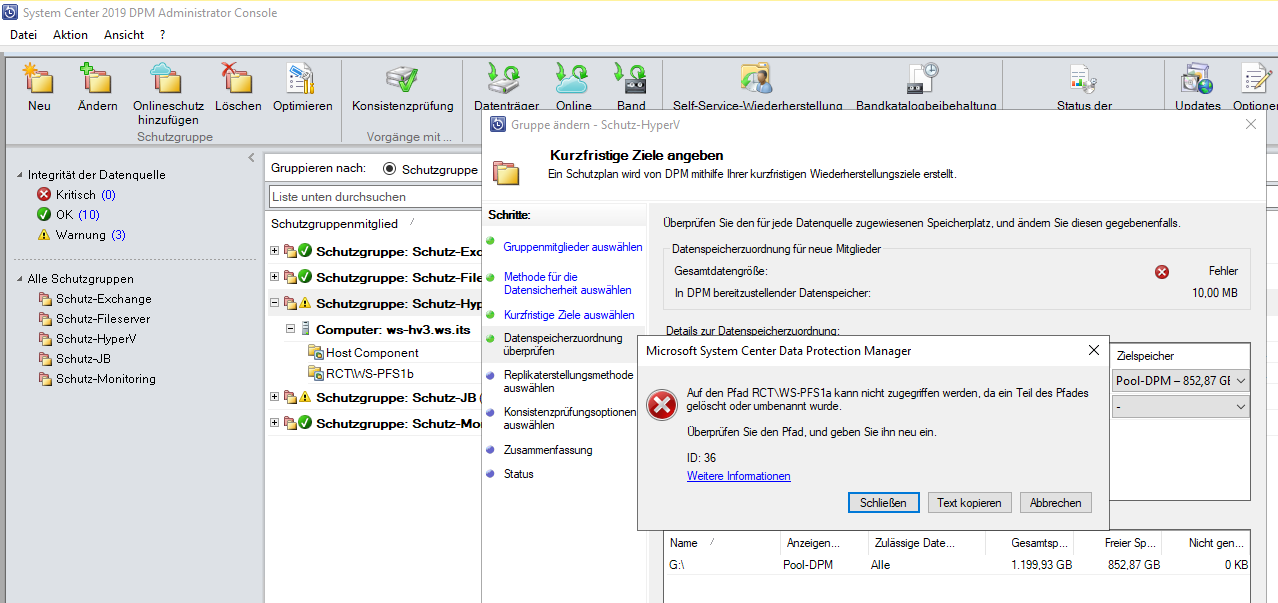Expand Schutzgruppe Schutz-Monitoring row
The image size is (1278, 603).
click(275, 423)
